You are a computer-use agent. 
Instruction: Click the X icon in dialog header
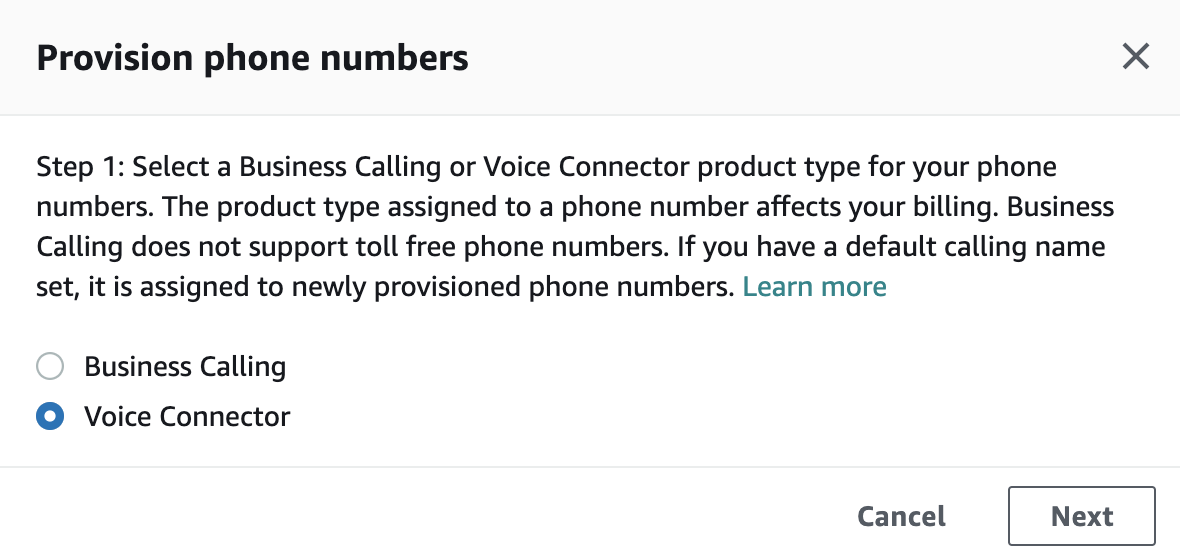click(1135, 56)
